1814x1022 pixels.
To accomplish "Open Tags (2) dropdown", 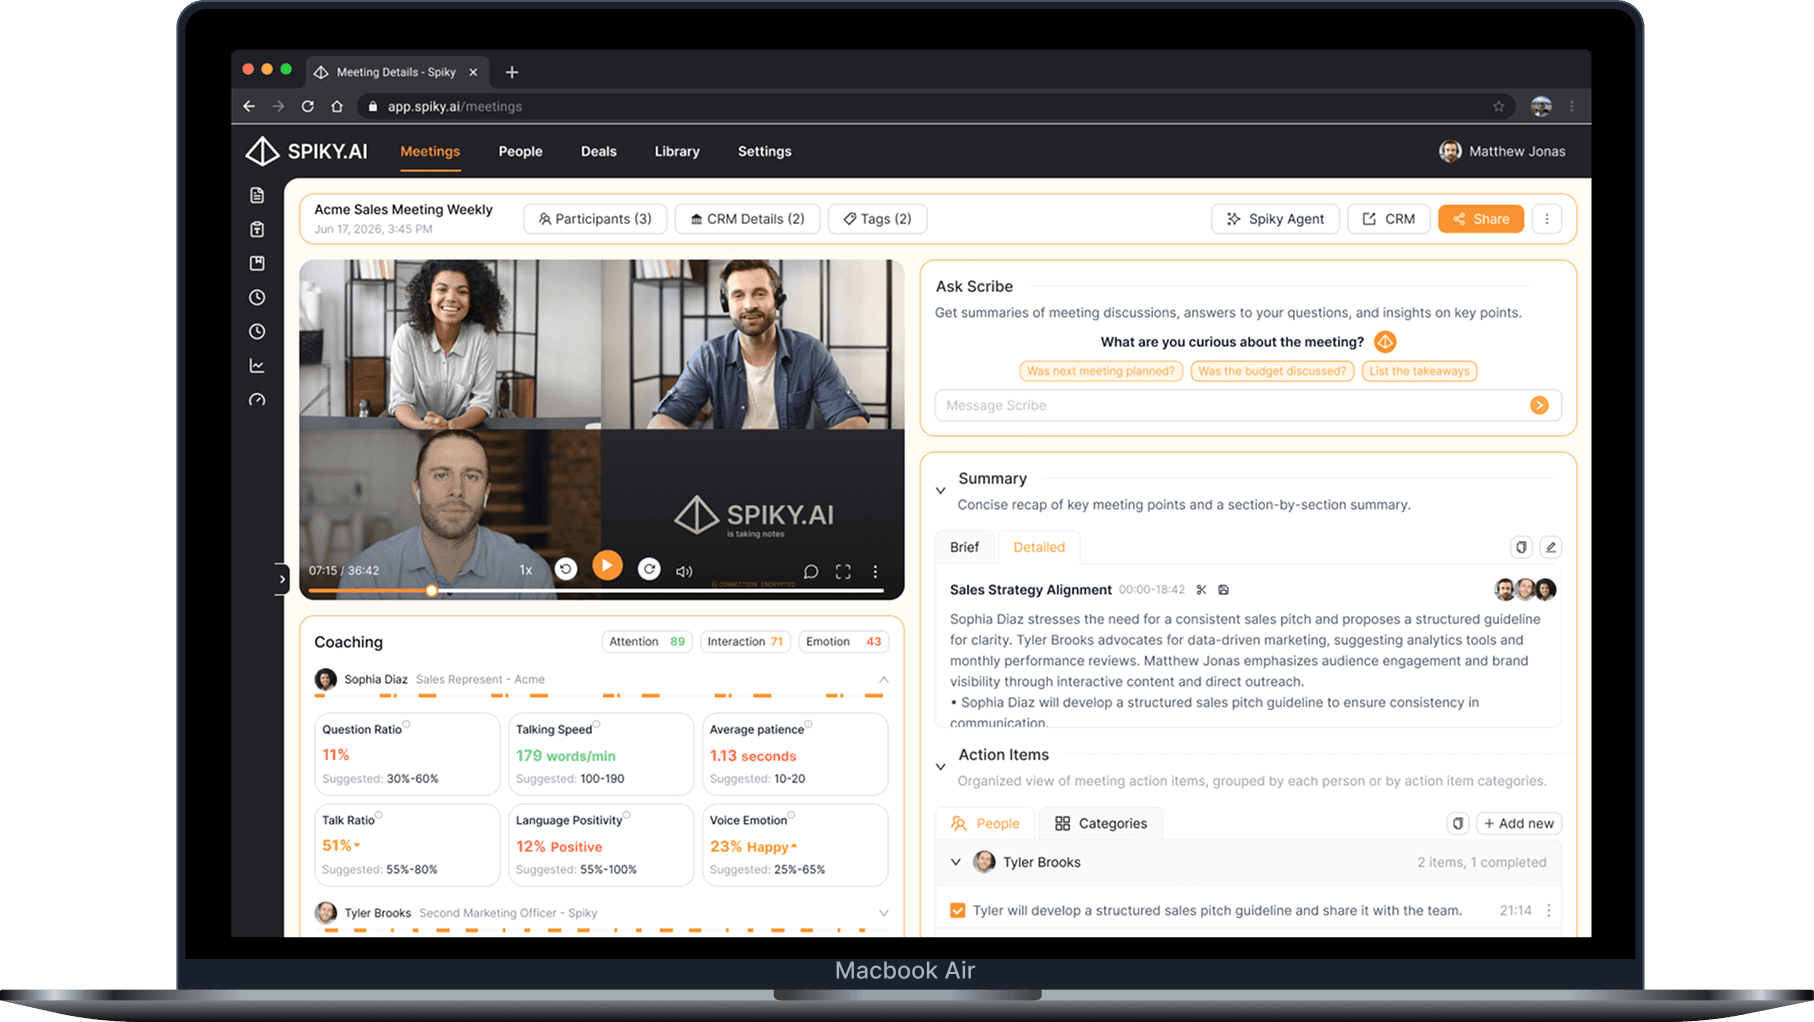I will [x=877, y=219].
